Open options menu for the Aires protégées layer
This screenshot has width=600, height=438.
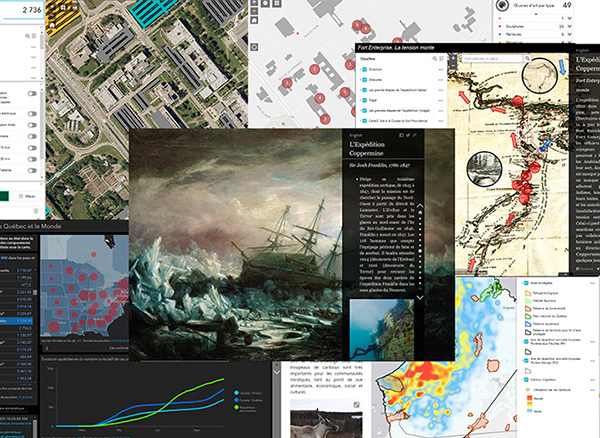593,283
